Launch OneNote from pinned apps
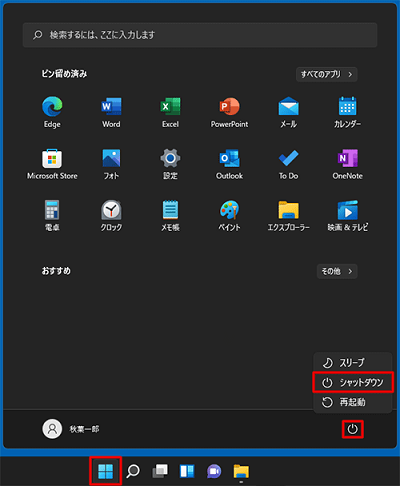 (x=347, y=164)
